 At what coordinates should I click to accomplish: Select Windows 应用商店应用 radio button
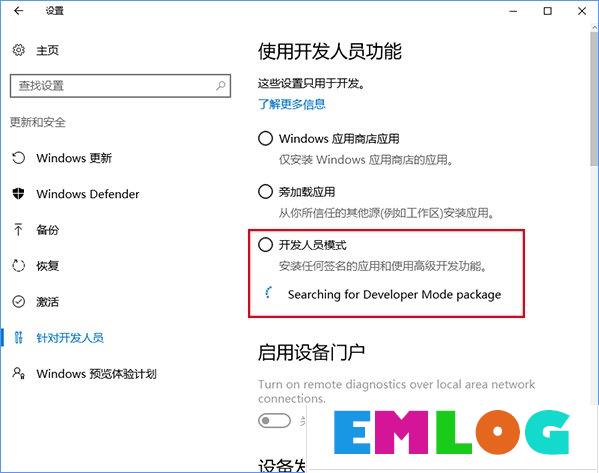coord(265,138)
